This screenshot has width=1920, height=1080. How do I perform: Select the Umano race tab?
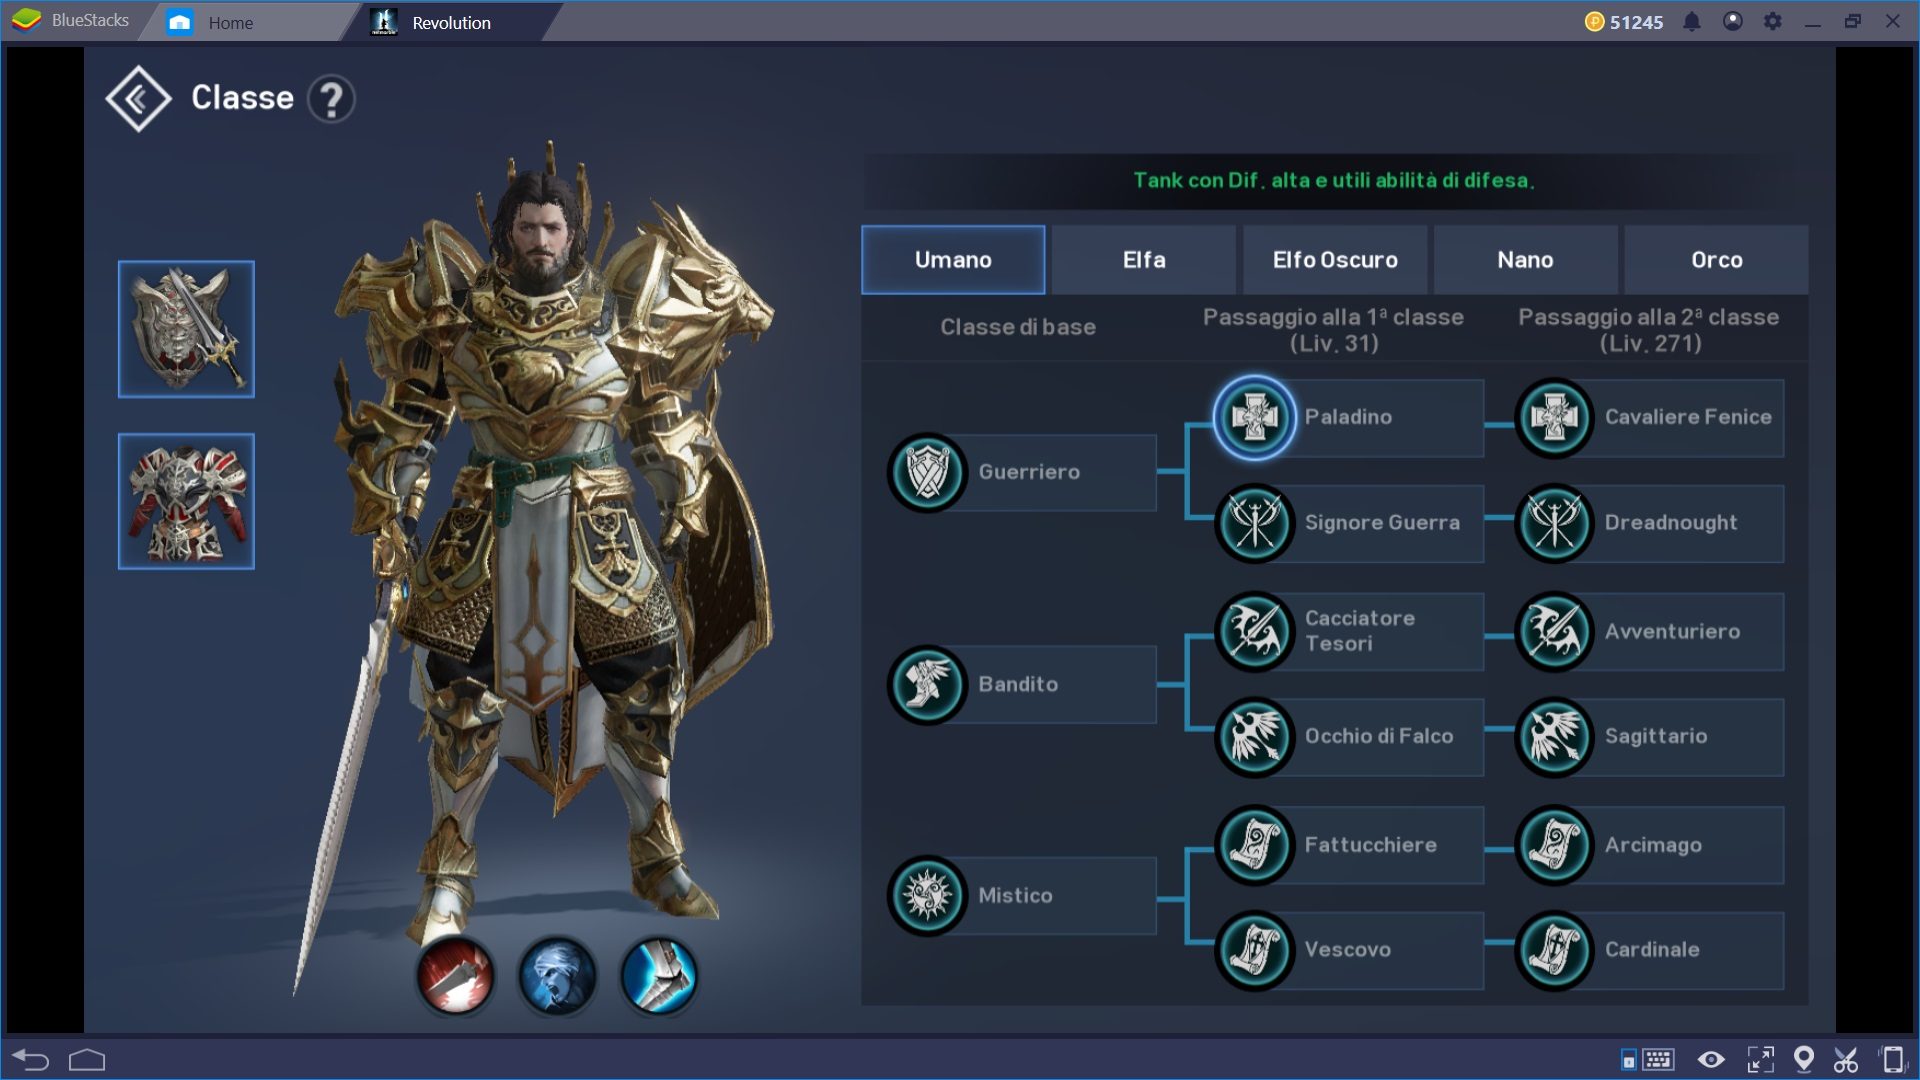click(951, 260)
